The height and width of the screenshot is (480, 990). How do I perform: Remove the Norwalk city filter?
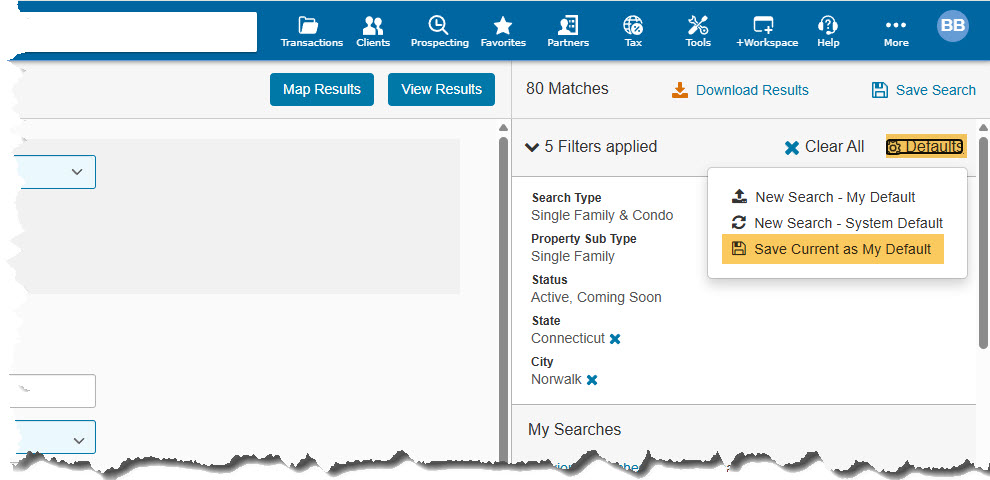592,380
